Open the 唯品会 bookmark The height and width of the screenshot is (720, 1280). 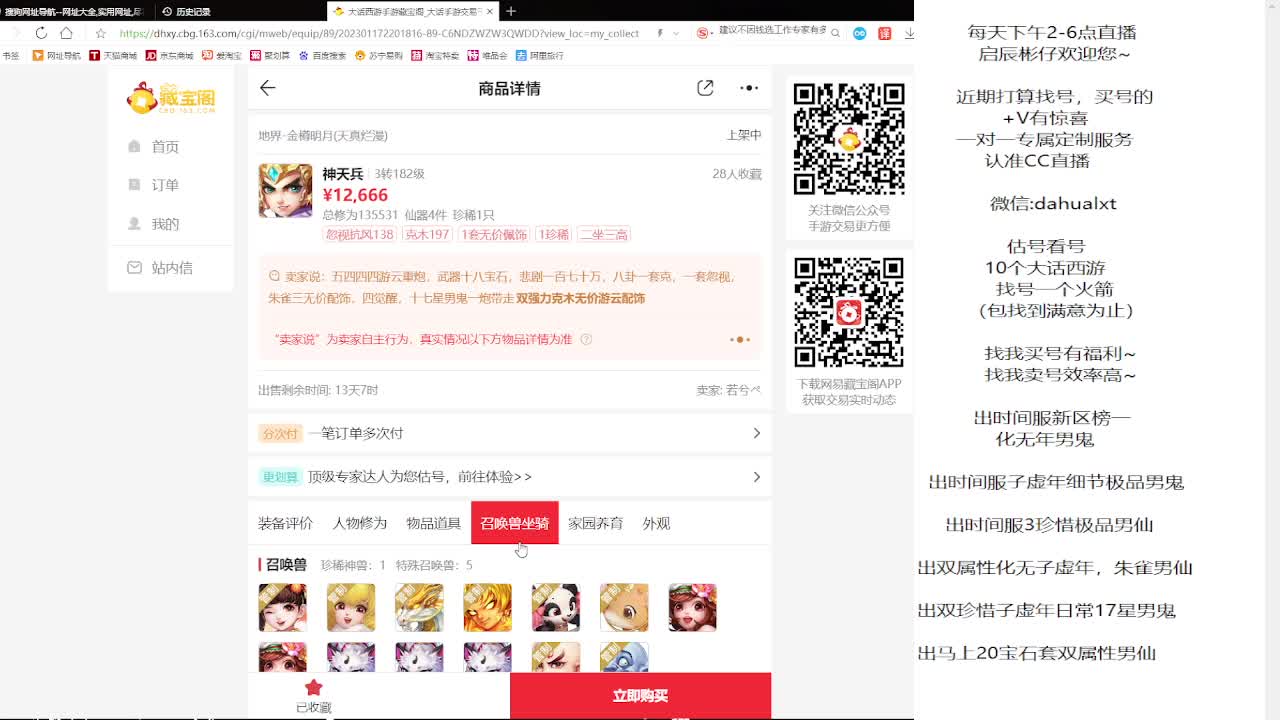(x=488, y=56)
